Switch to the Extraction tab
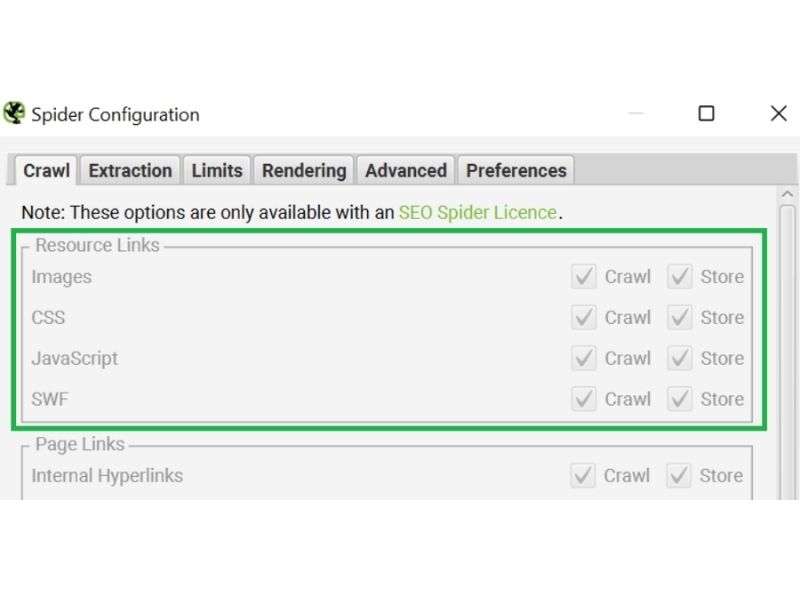Screen dimensions: 800x600 (x=130, y=170)
